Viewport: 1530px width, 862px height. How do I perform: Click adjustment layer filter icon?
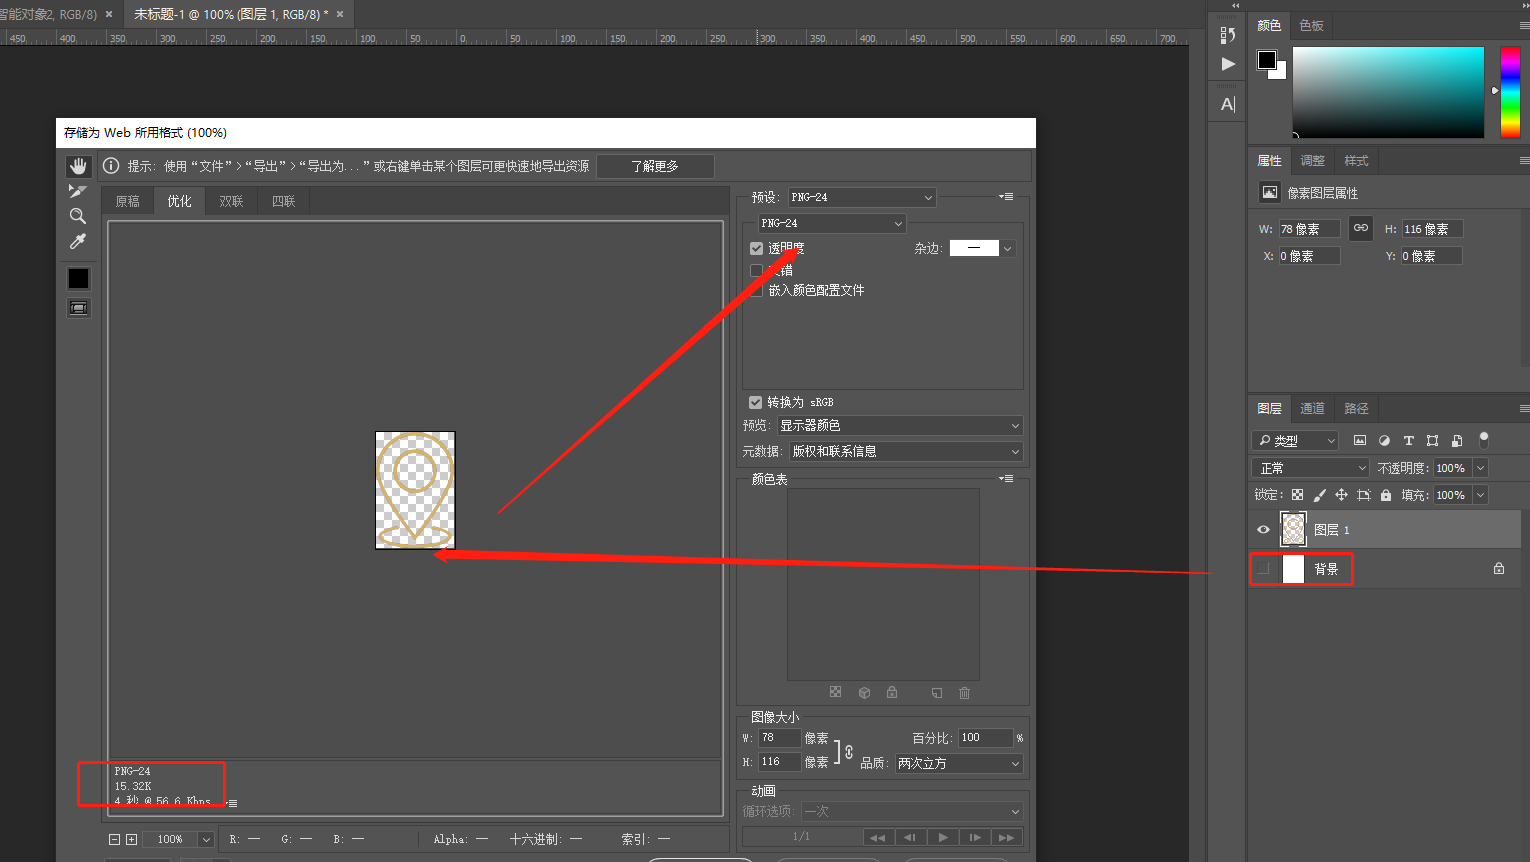[x=1384, y=440]
